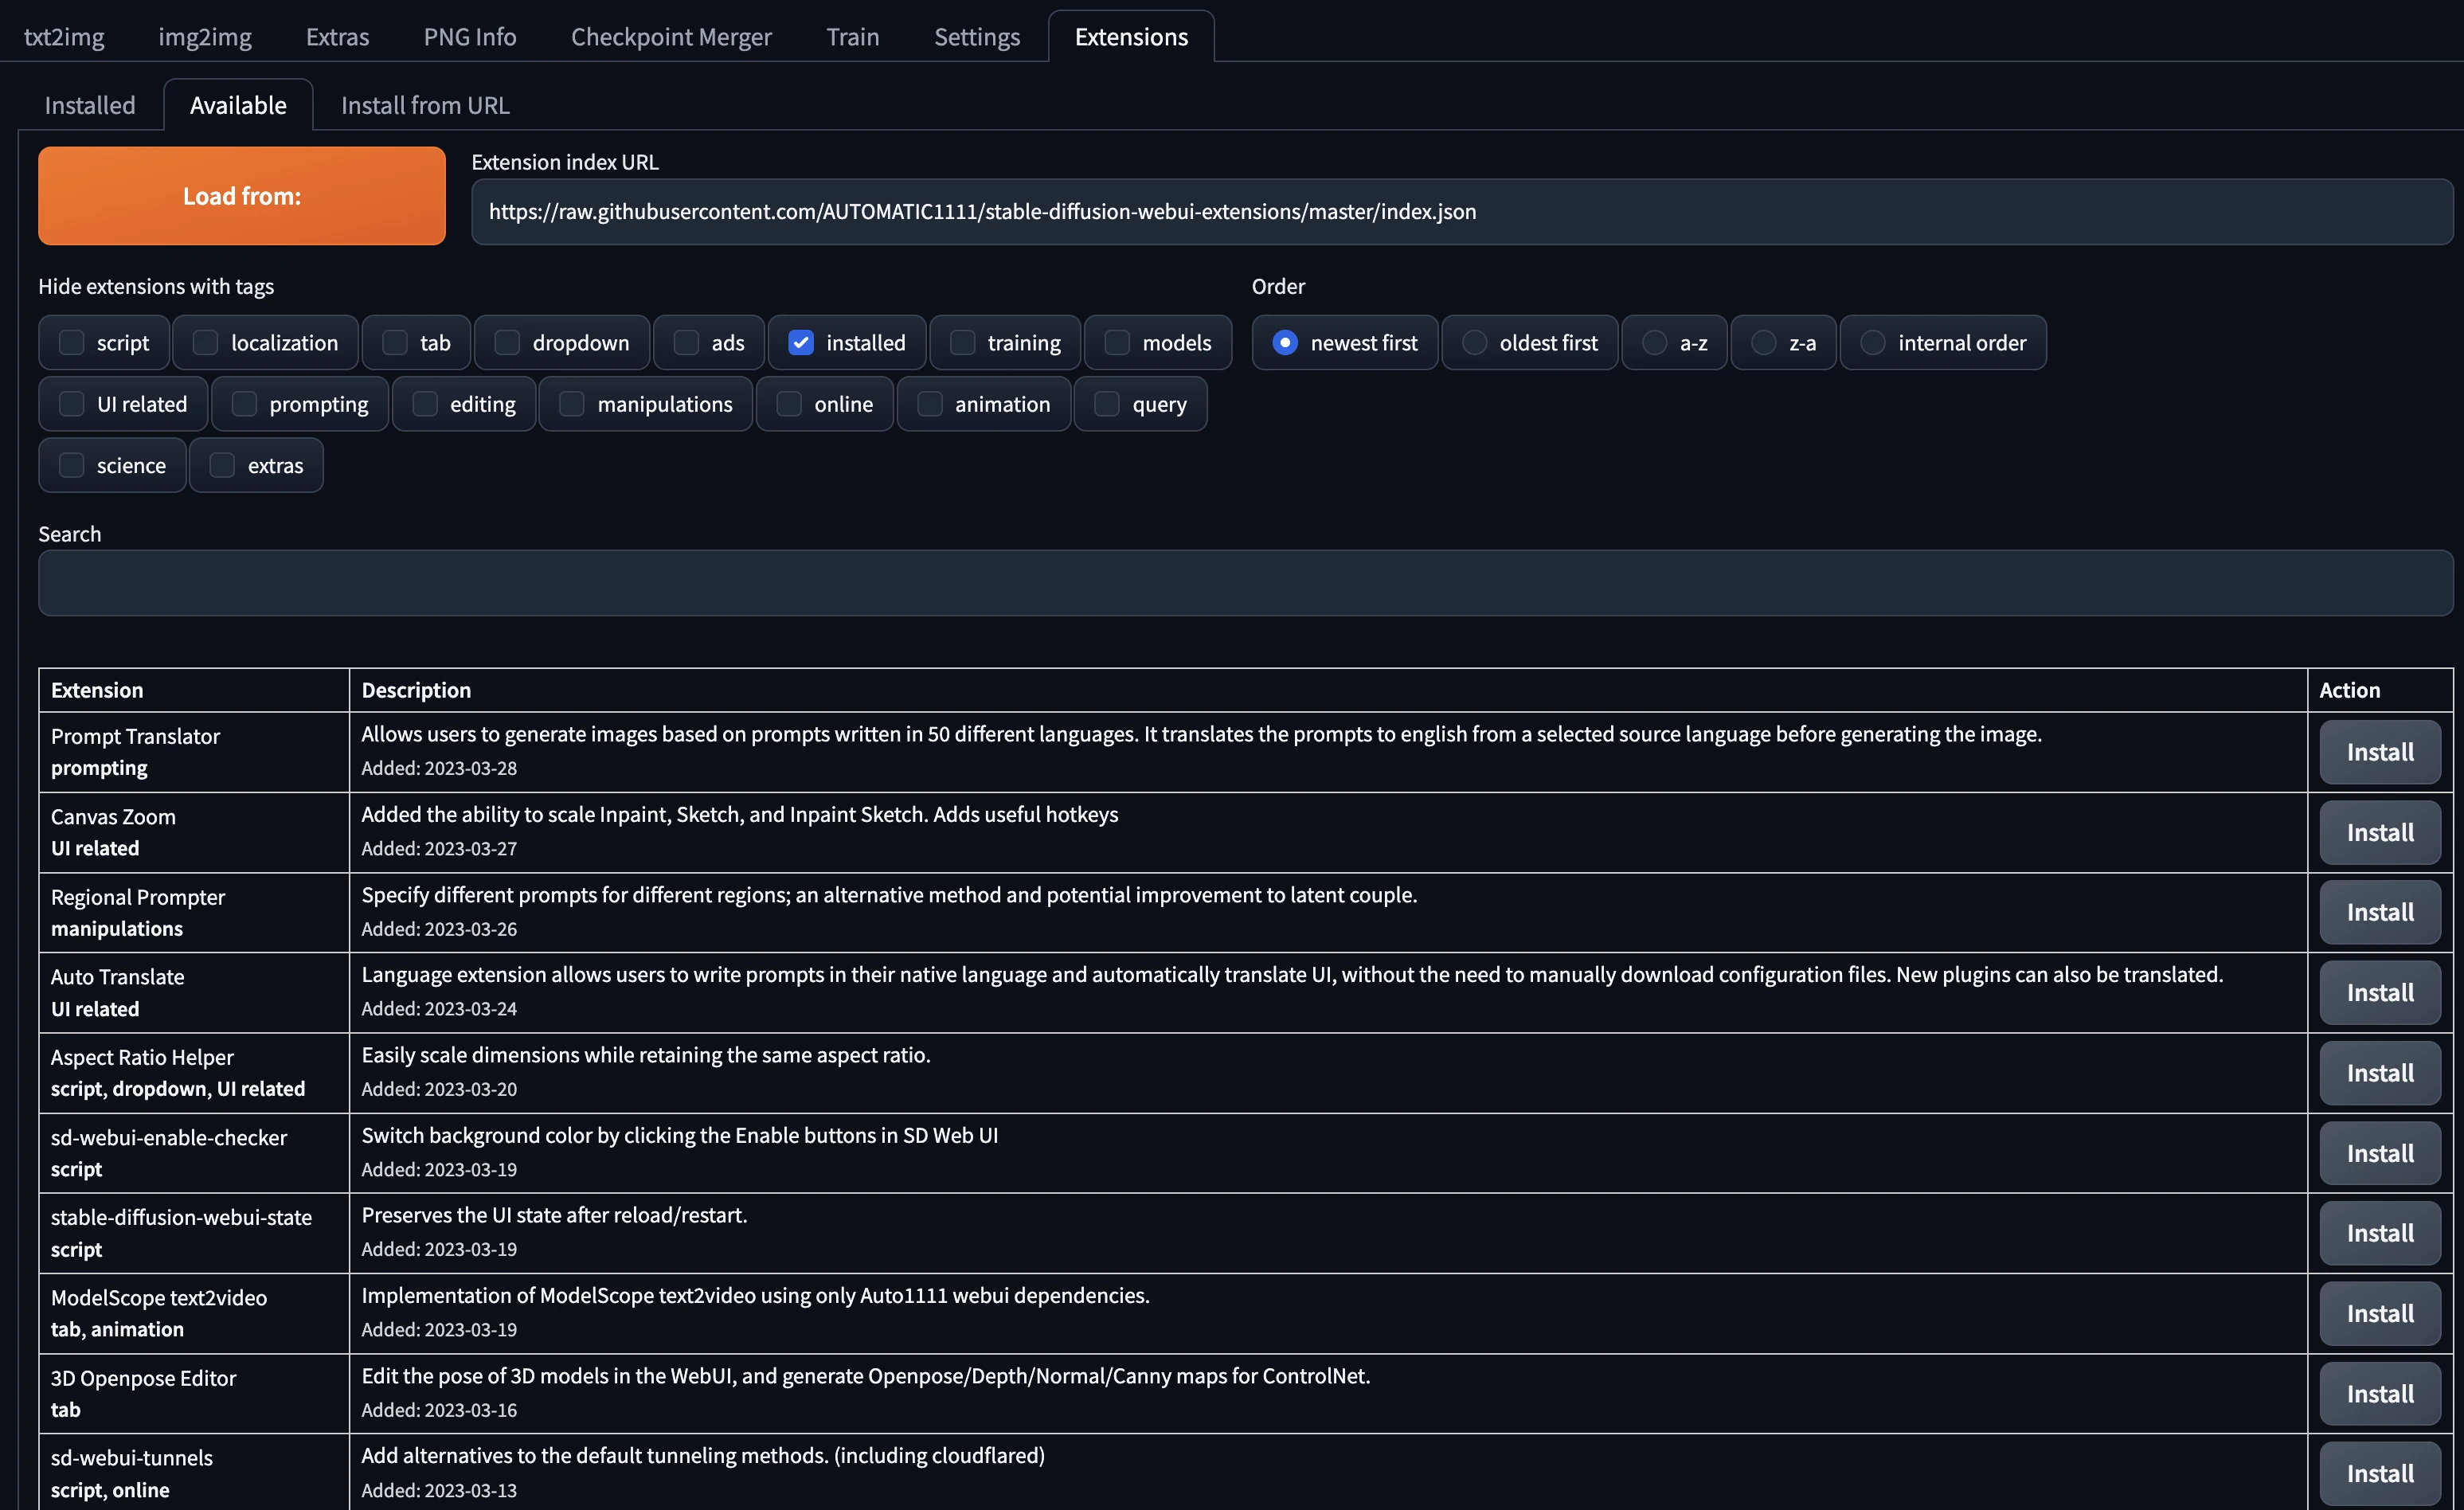Open the Settings tab

click(x=976, y=37)
